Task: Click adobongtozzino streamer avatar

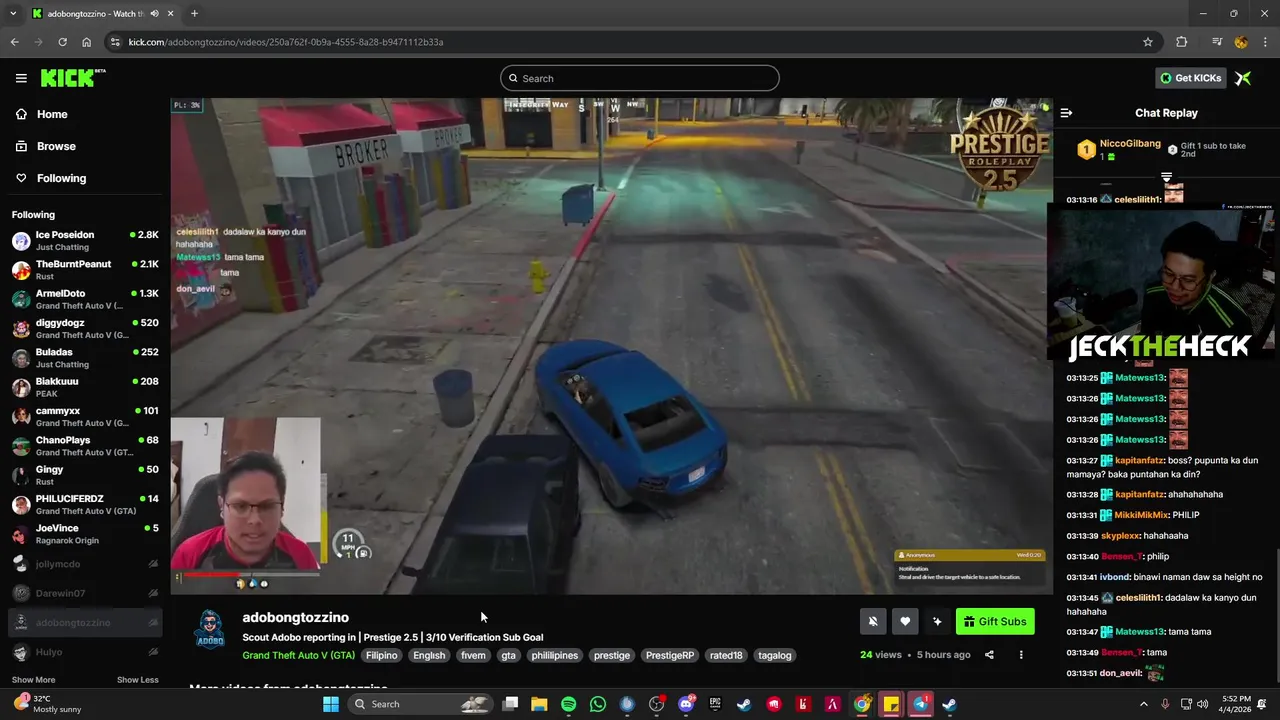Action: (x=209, y=630)
